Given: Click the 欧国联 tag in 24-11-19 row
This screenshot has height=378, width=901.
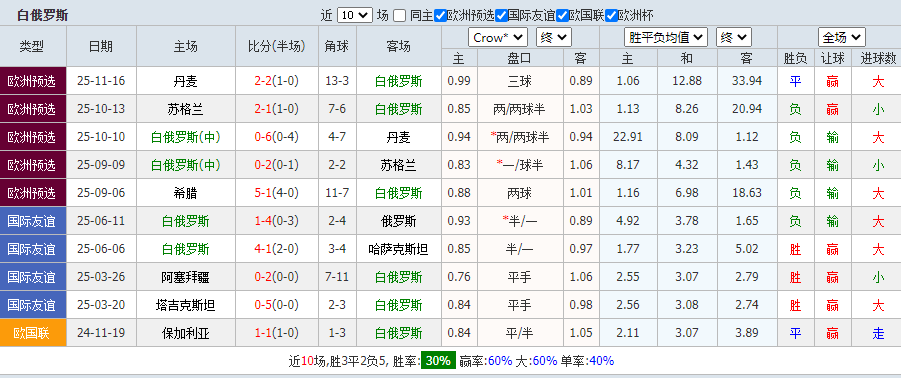Looking at the screenshot, I should [33, 333].
